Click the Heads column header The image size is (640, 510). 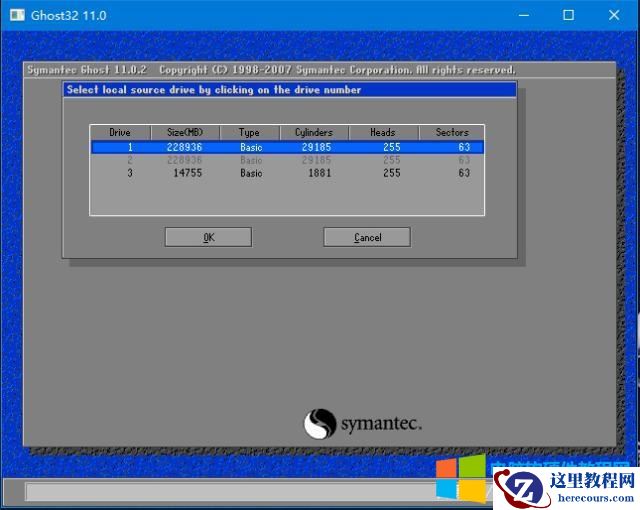pyautogui.click(x=383, y=133)
